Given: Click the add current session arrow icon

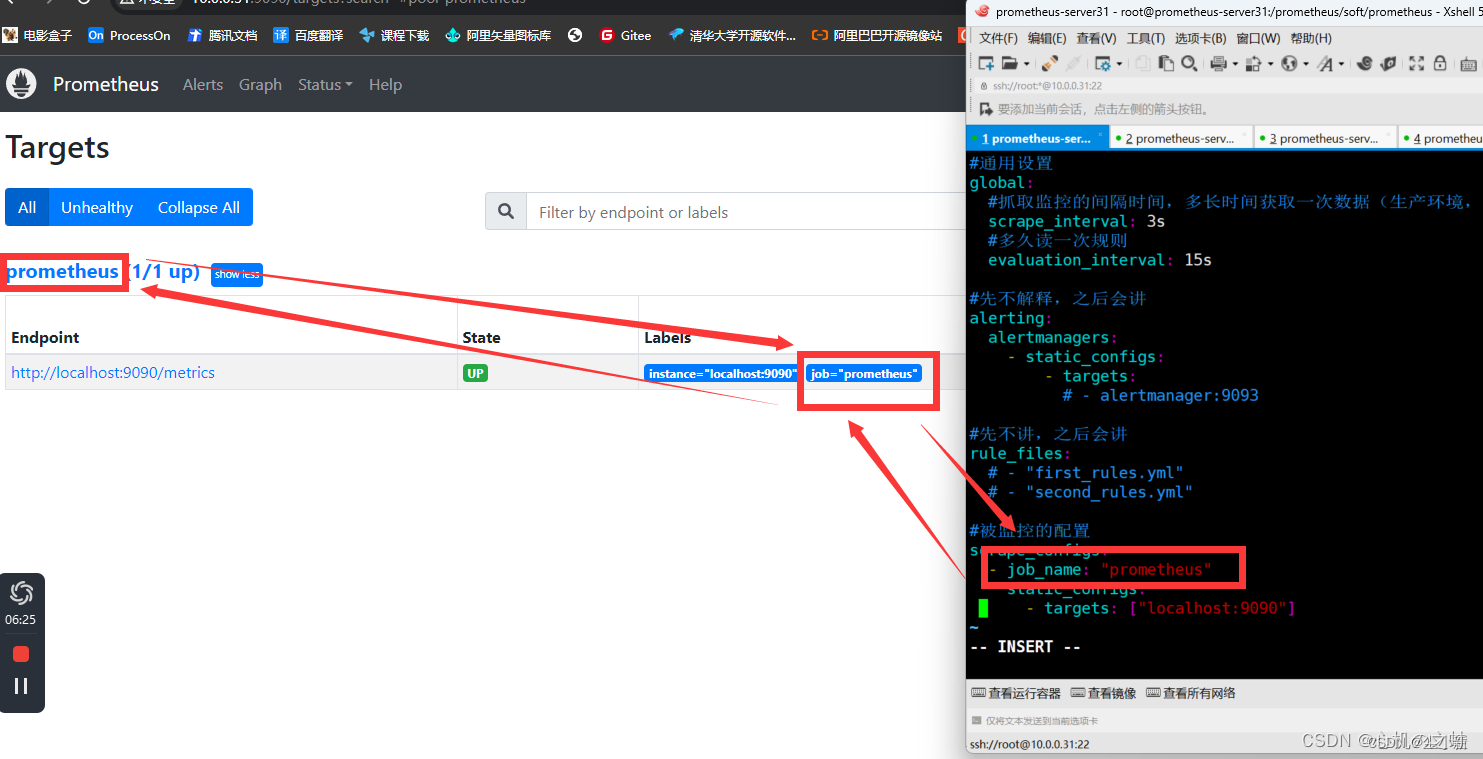Looking at the screenshot, I should click(986, 109).
